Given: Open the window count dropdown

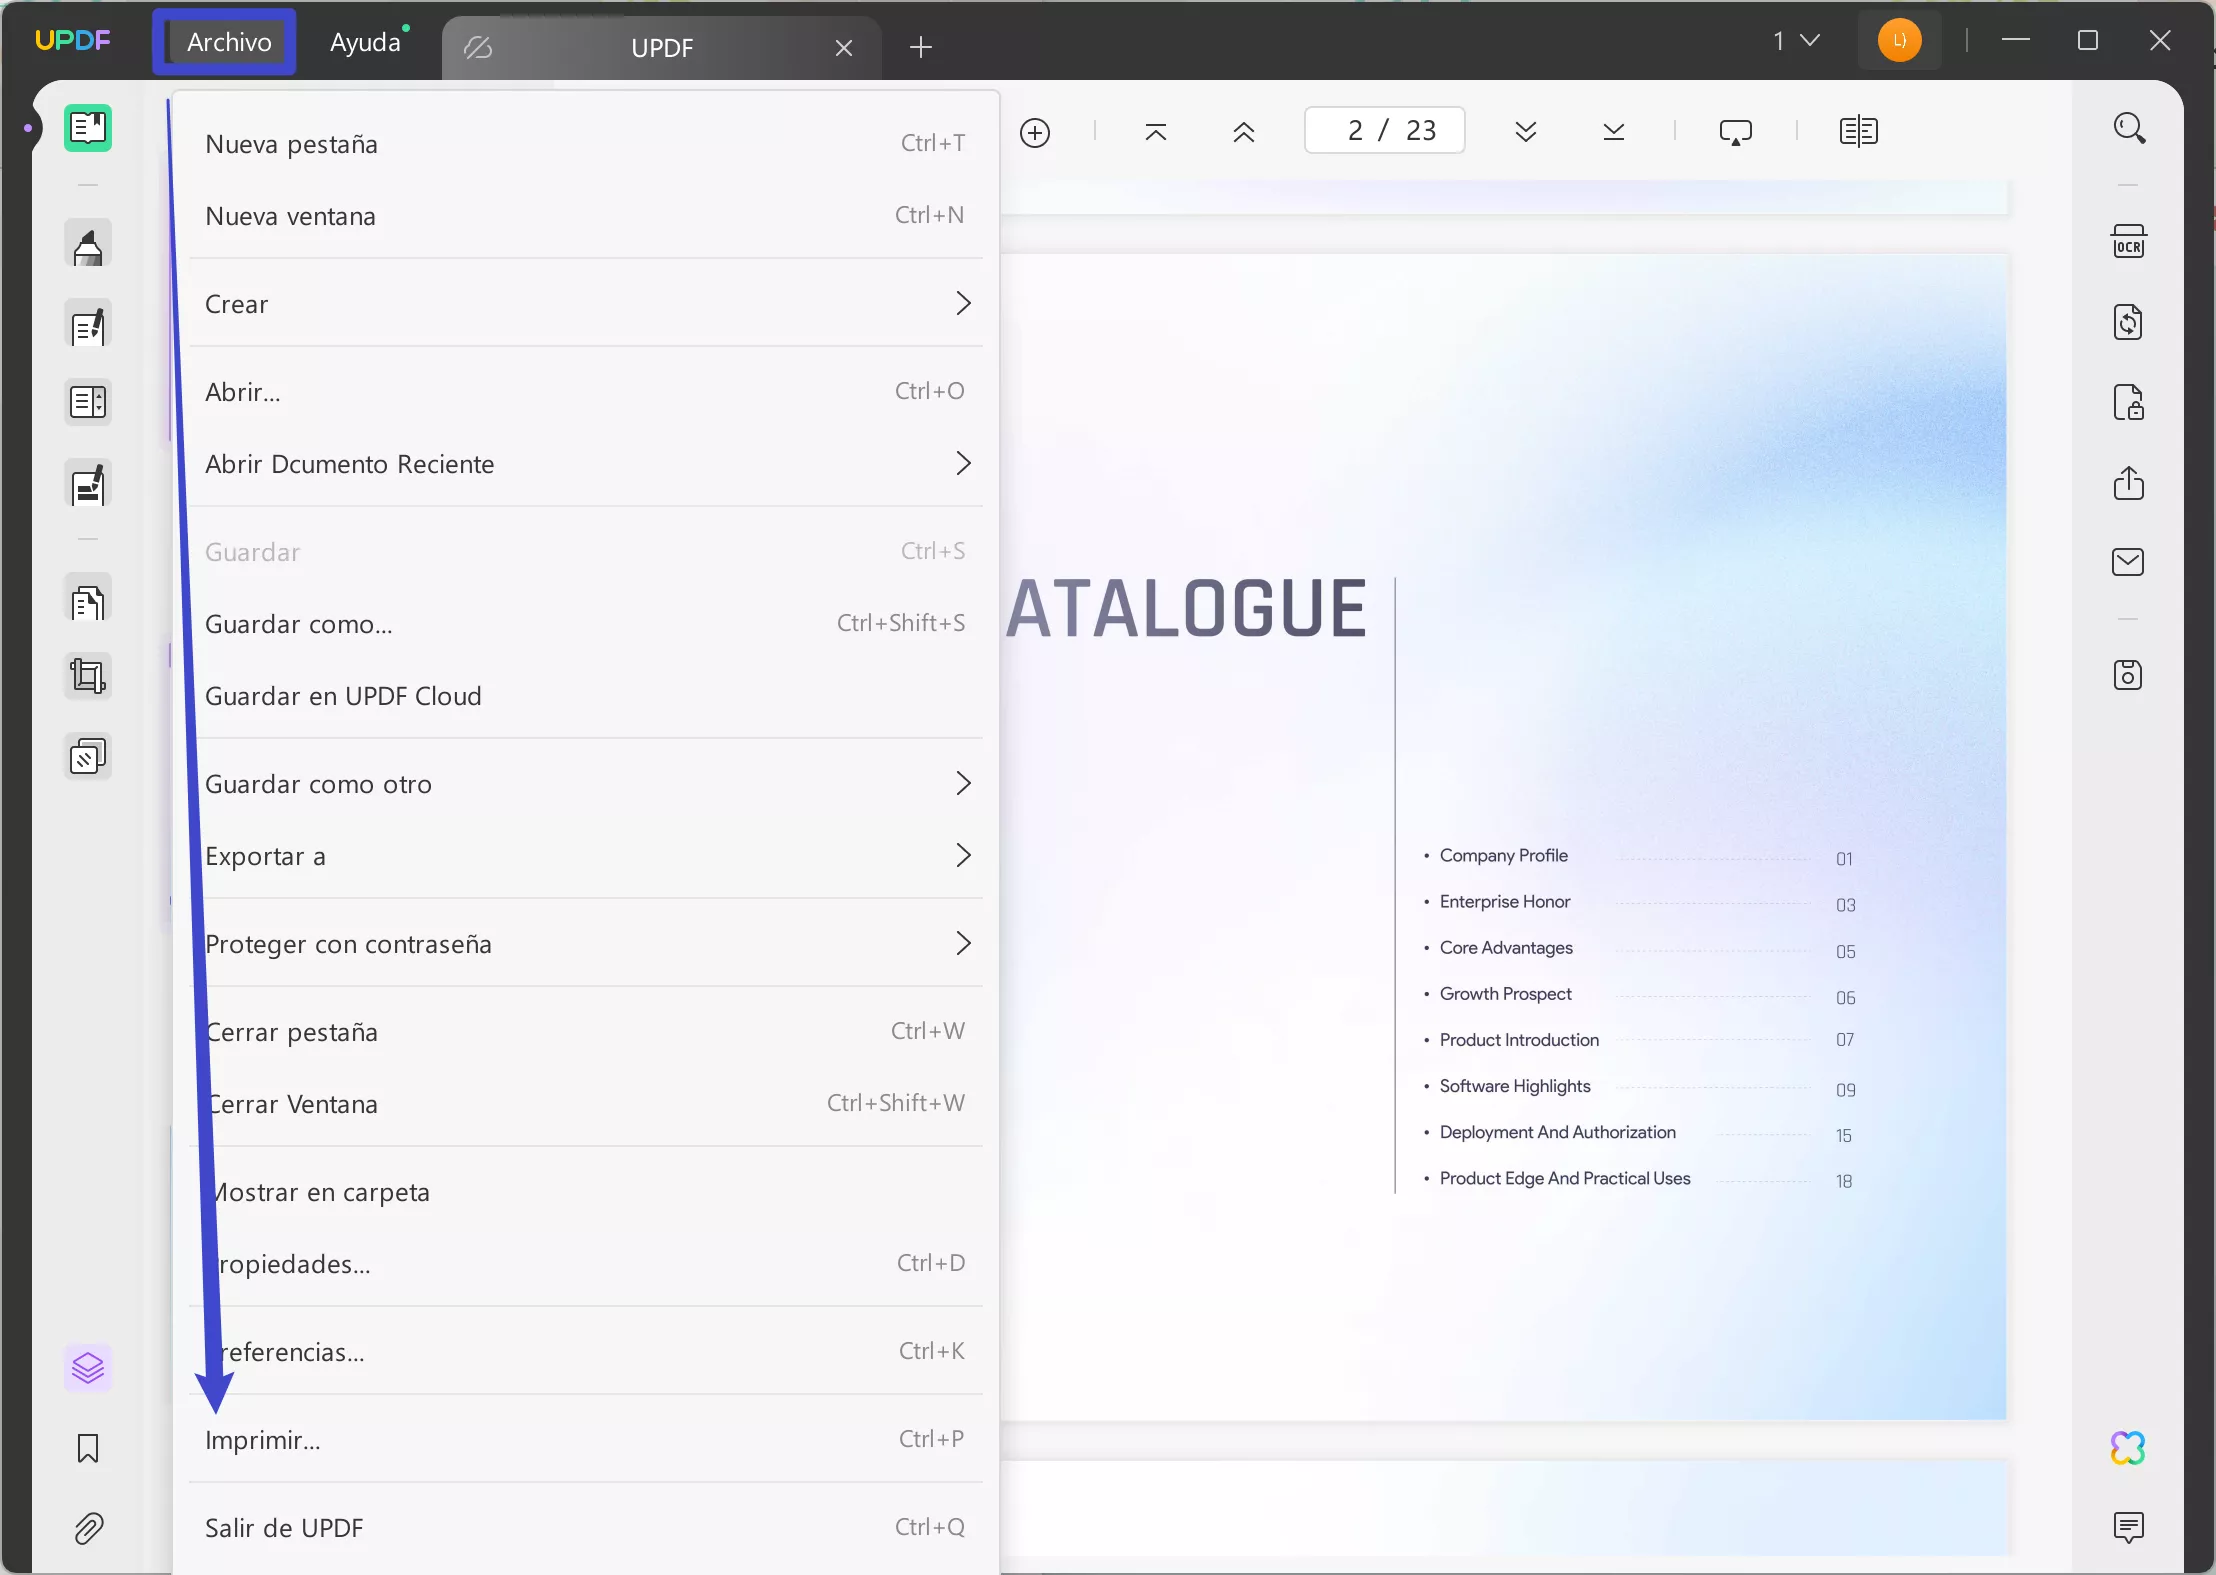Looking at the screenshot, I should (1797, 41).
